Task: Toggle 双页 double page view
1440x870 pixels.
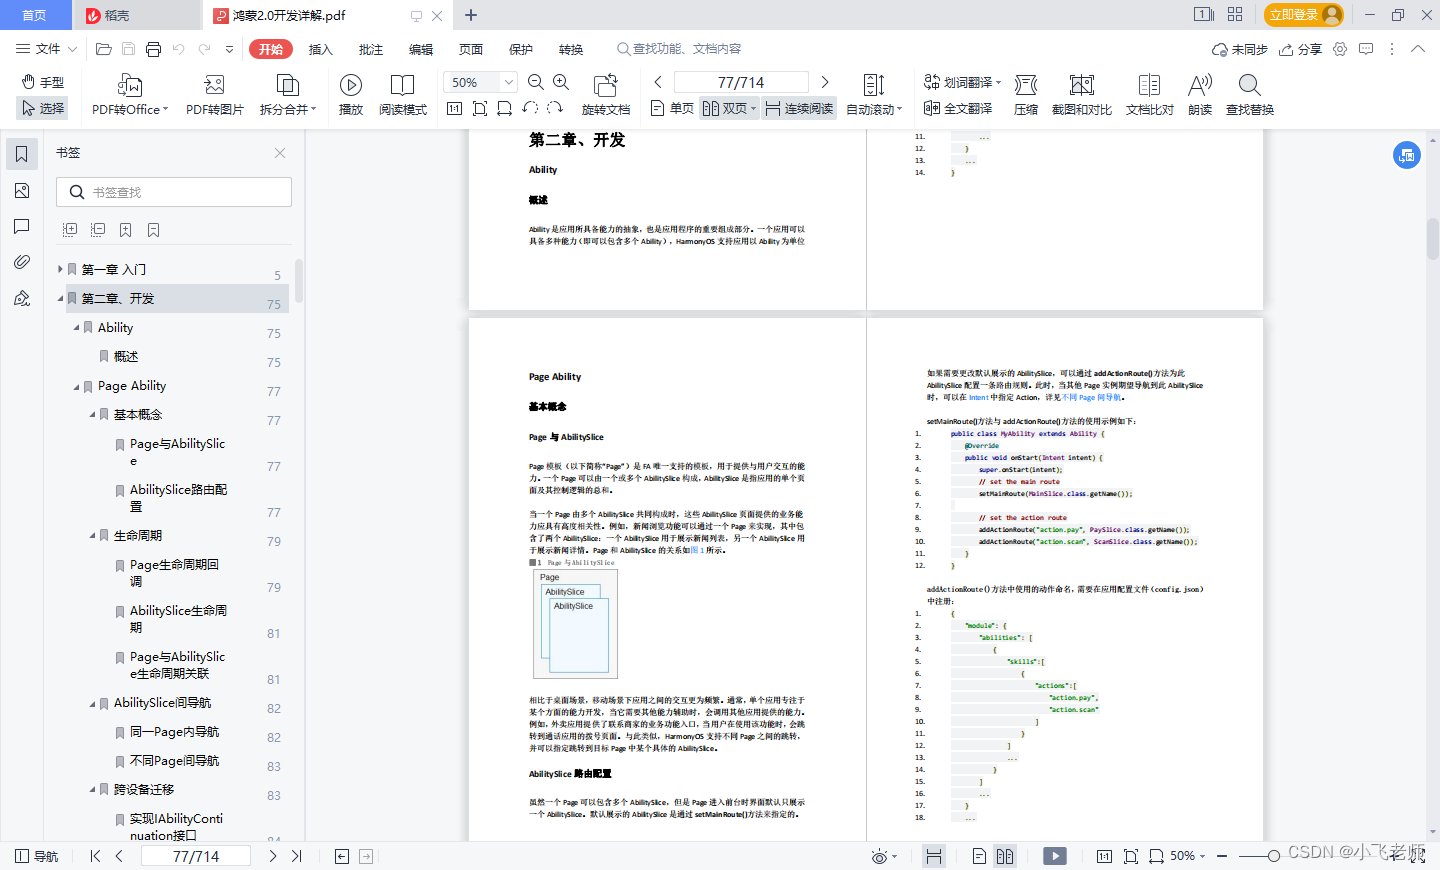Action: tap(729, 108)
